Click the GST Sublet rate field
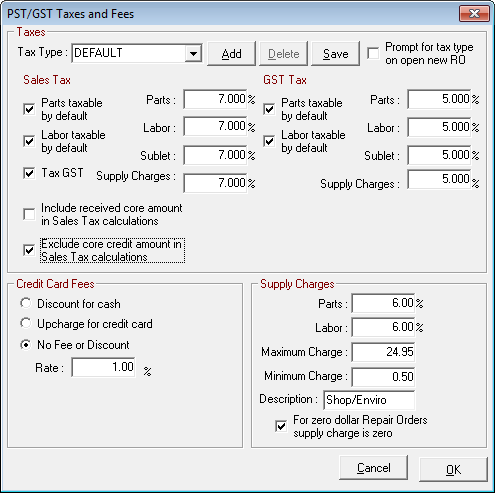 coord(439,155)
